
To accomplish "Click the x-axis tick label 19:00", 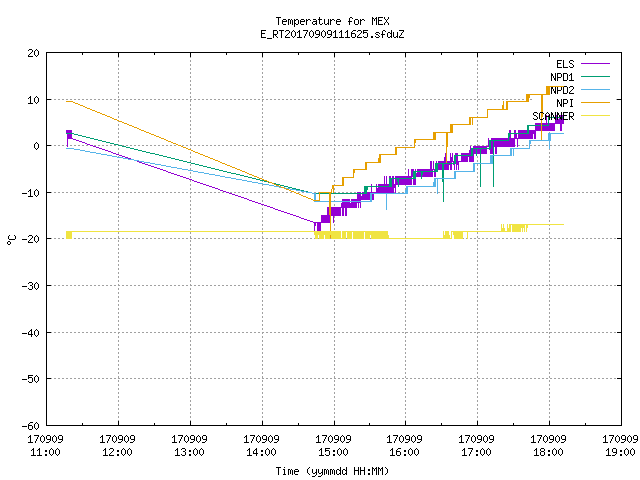I will pos(620,452).
